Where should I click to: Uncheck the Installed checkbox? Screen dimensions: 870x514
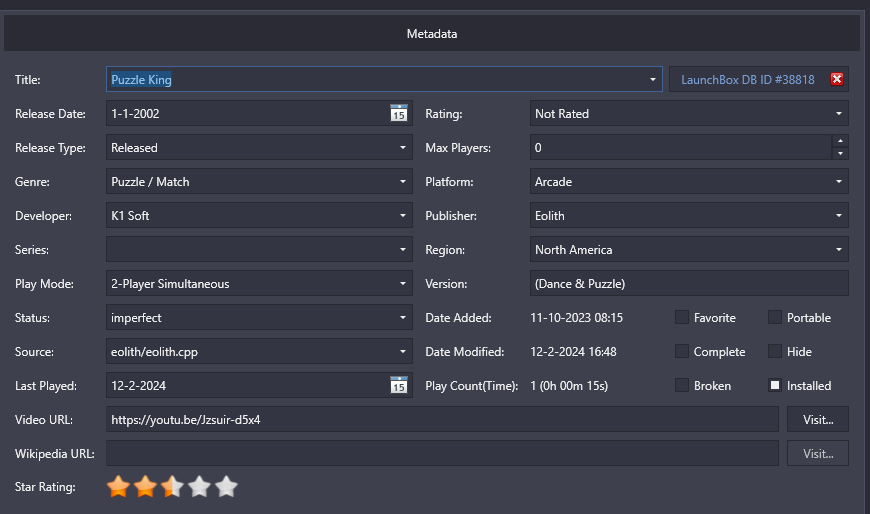point(775,385)
